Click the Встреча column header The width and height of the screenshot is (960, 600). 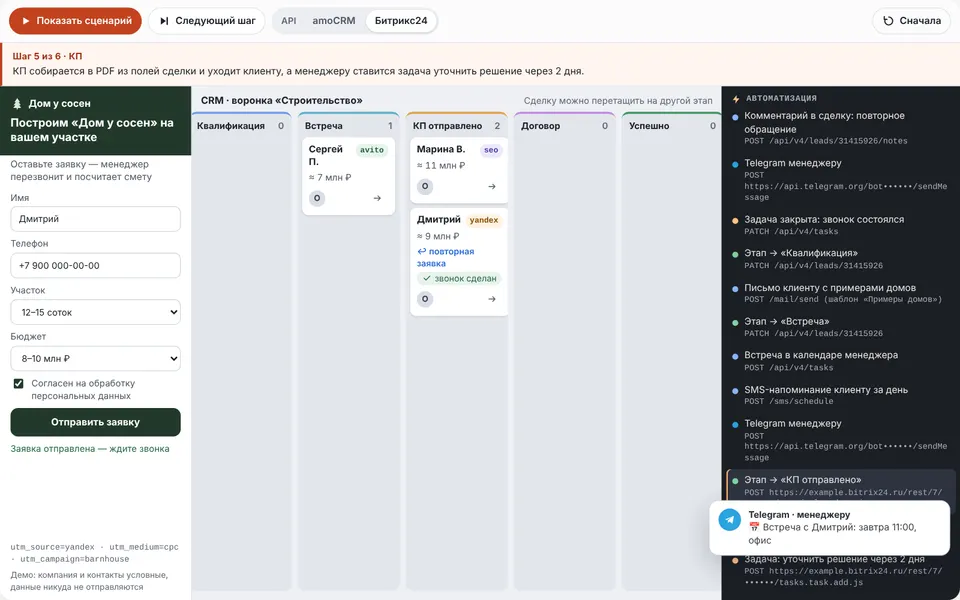(348, 126)
